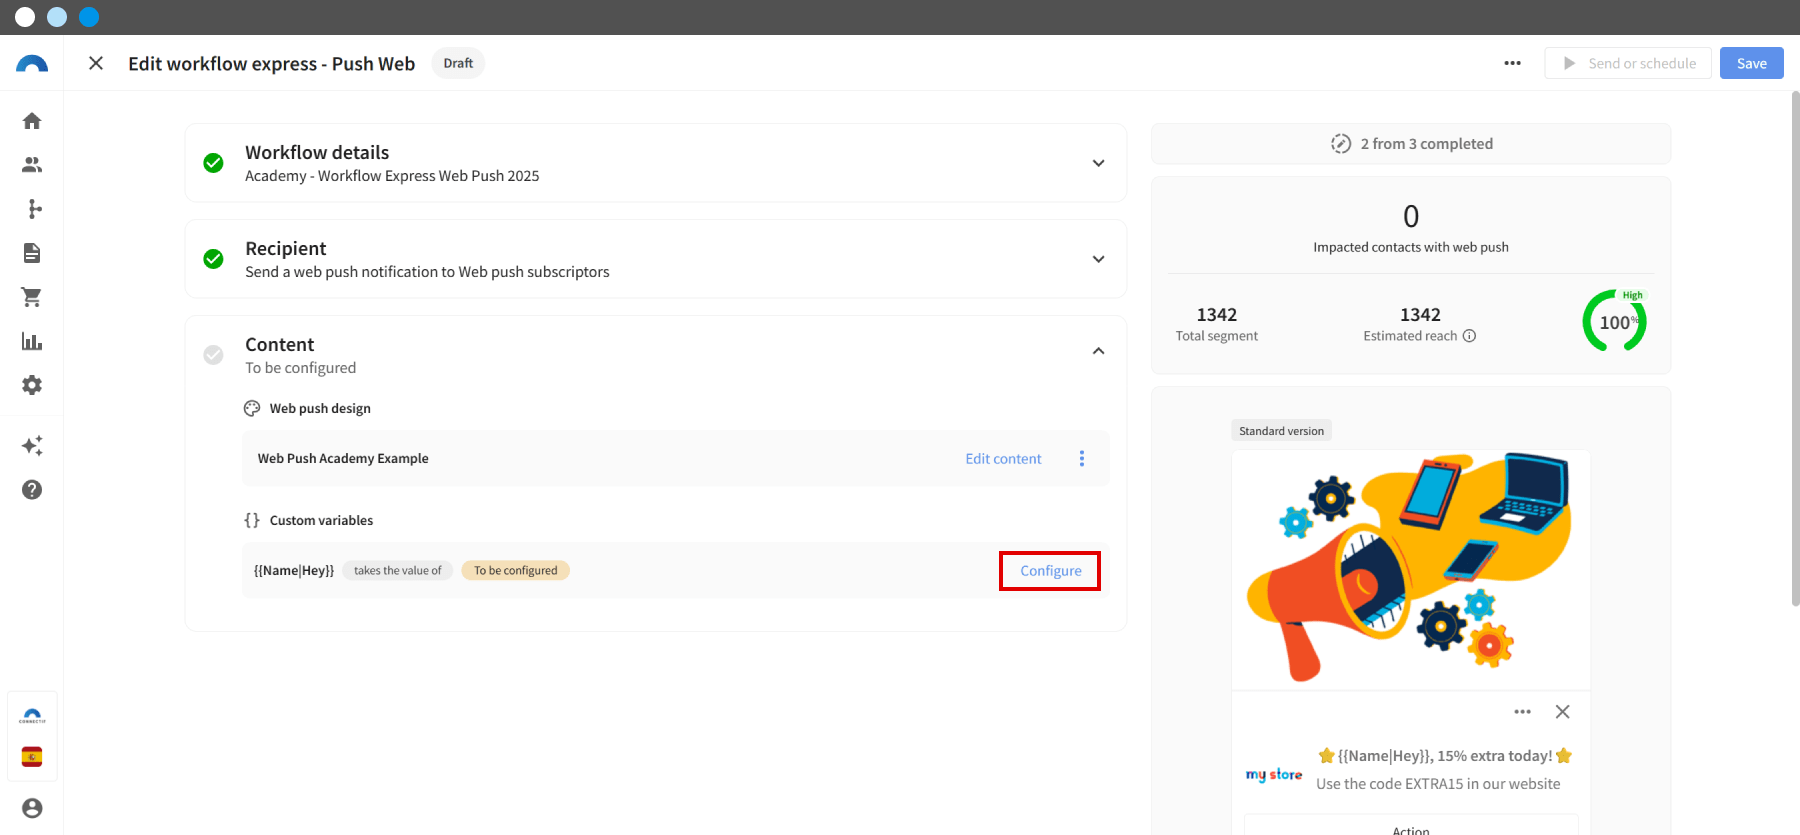Click the 1342 Estimated reach value

(1420, 314)
